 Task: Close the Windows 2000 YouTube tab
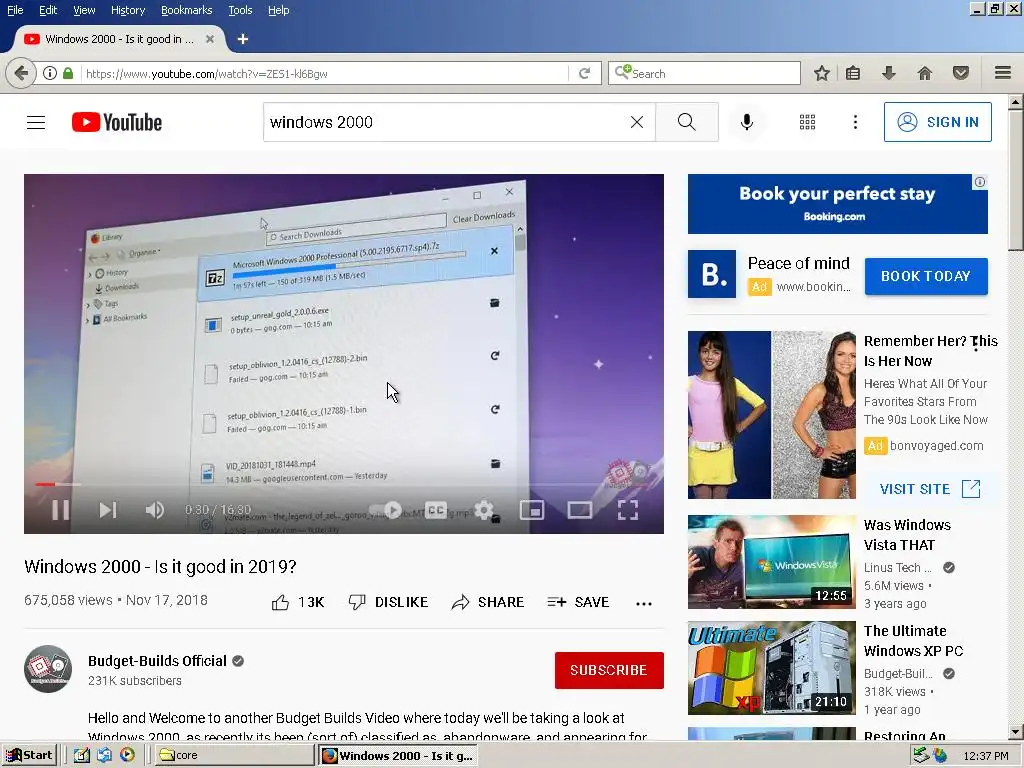(210, 39)
